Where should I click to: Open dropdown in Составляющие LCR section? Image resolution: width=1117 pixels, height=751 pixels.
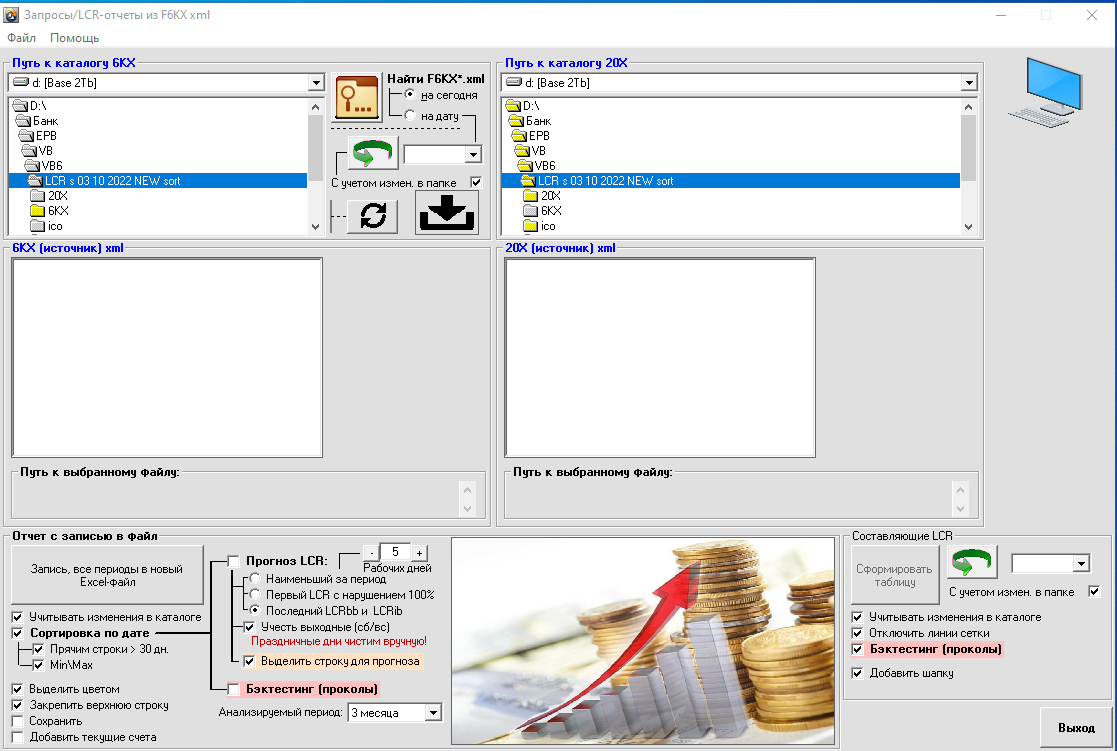click(1081, 564)
